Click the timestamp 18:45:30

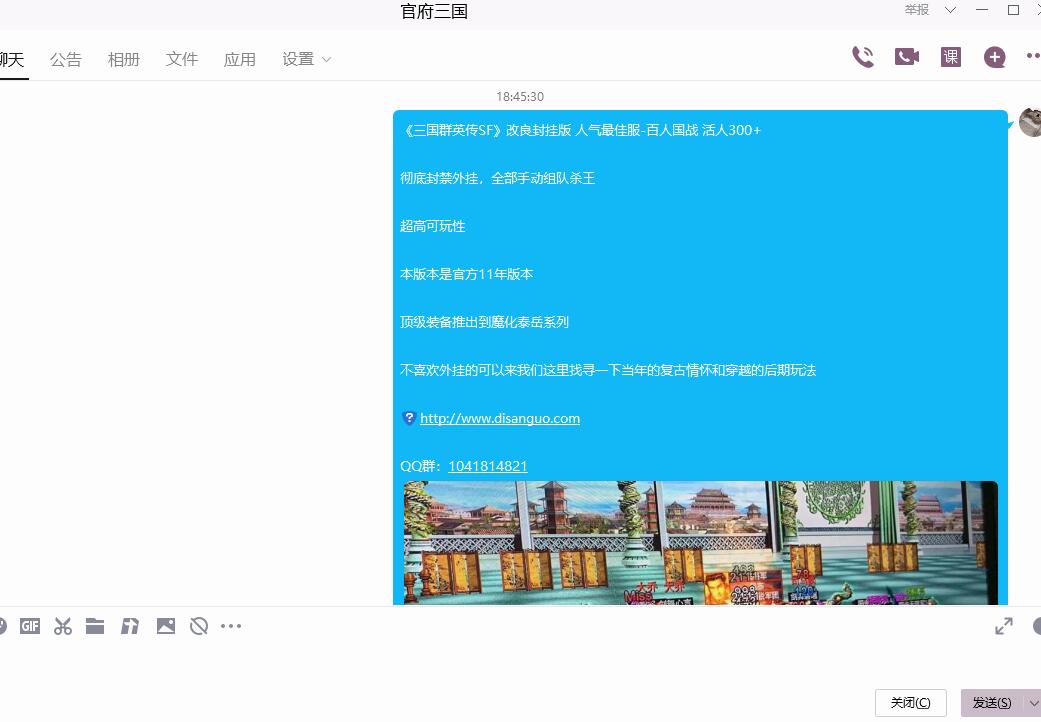(x=520, y=97)
